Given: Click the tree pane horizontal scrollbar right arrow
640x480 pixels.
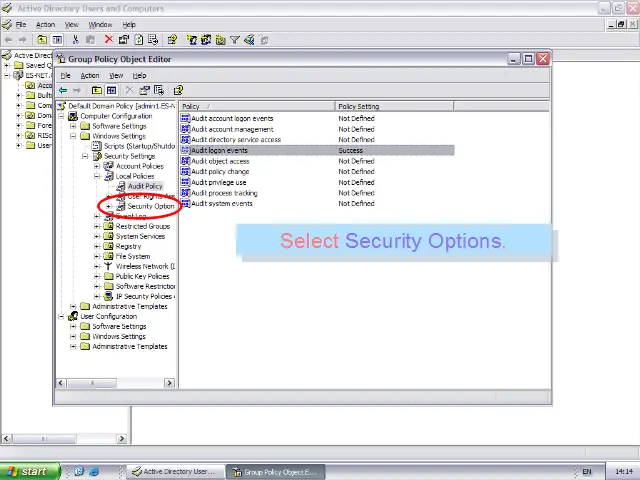Looking at the screenshot, I should coord(169,382).
